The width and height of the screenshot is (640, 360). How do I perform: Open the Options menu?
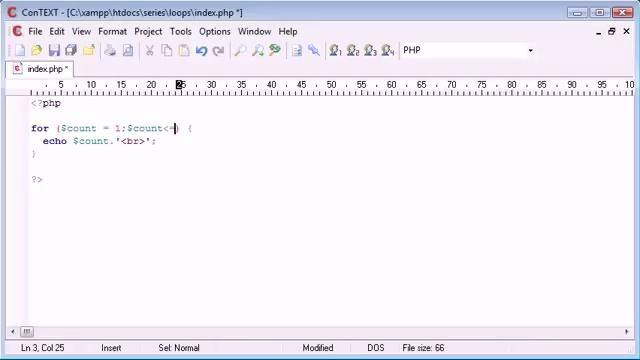coord(215,31)
